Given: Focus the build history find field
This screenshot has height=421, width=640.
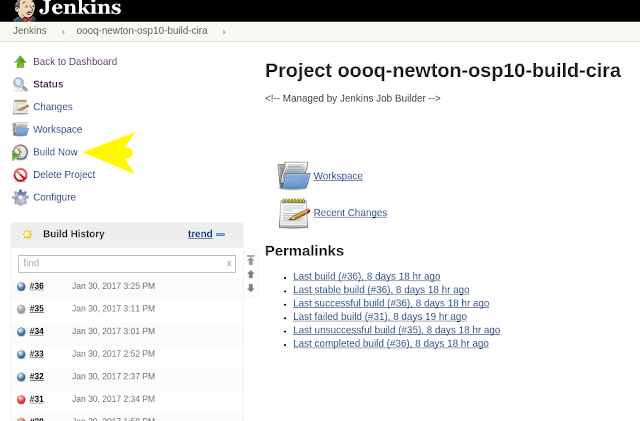Looking at the screenshot, I should tap(127, 264).
